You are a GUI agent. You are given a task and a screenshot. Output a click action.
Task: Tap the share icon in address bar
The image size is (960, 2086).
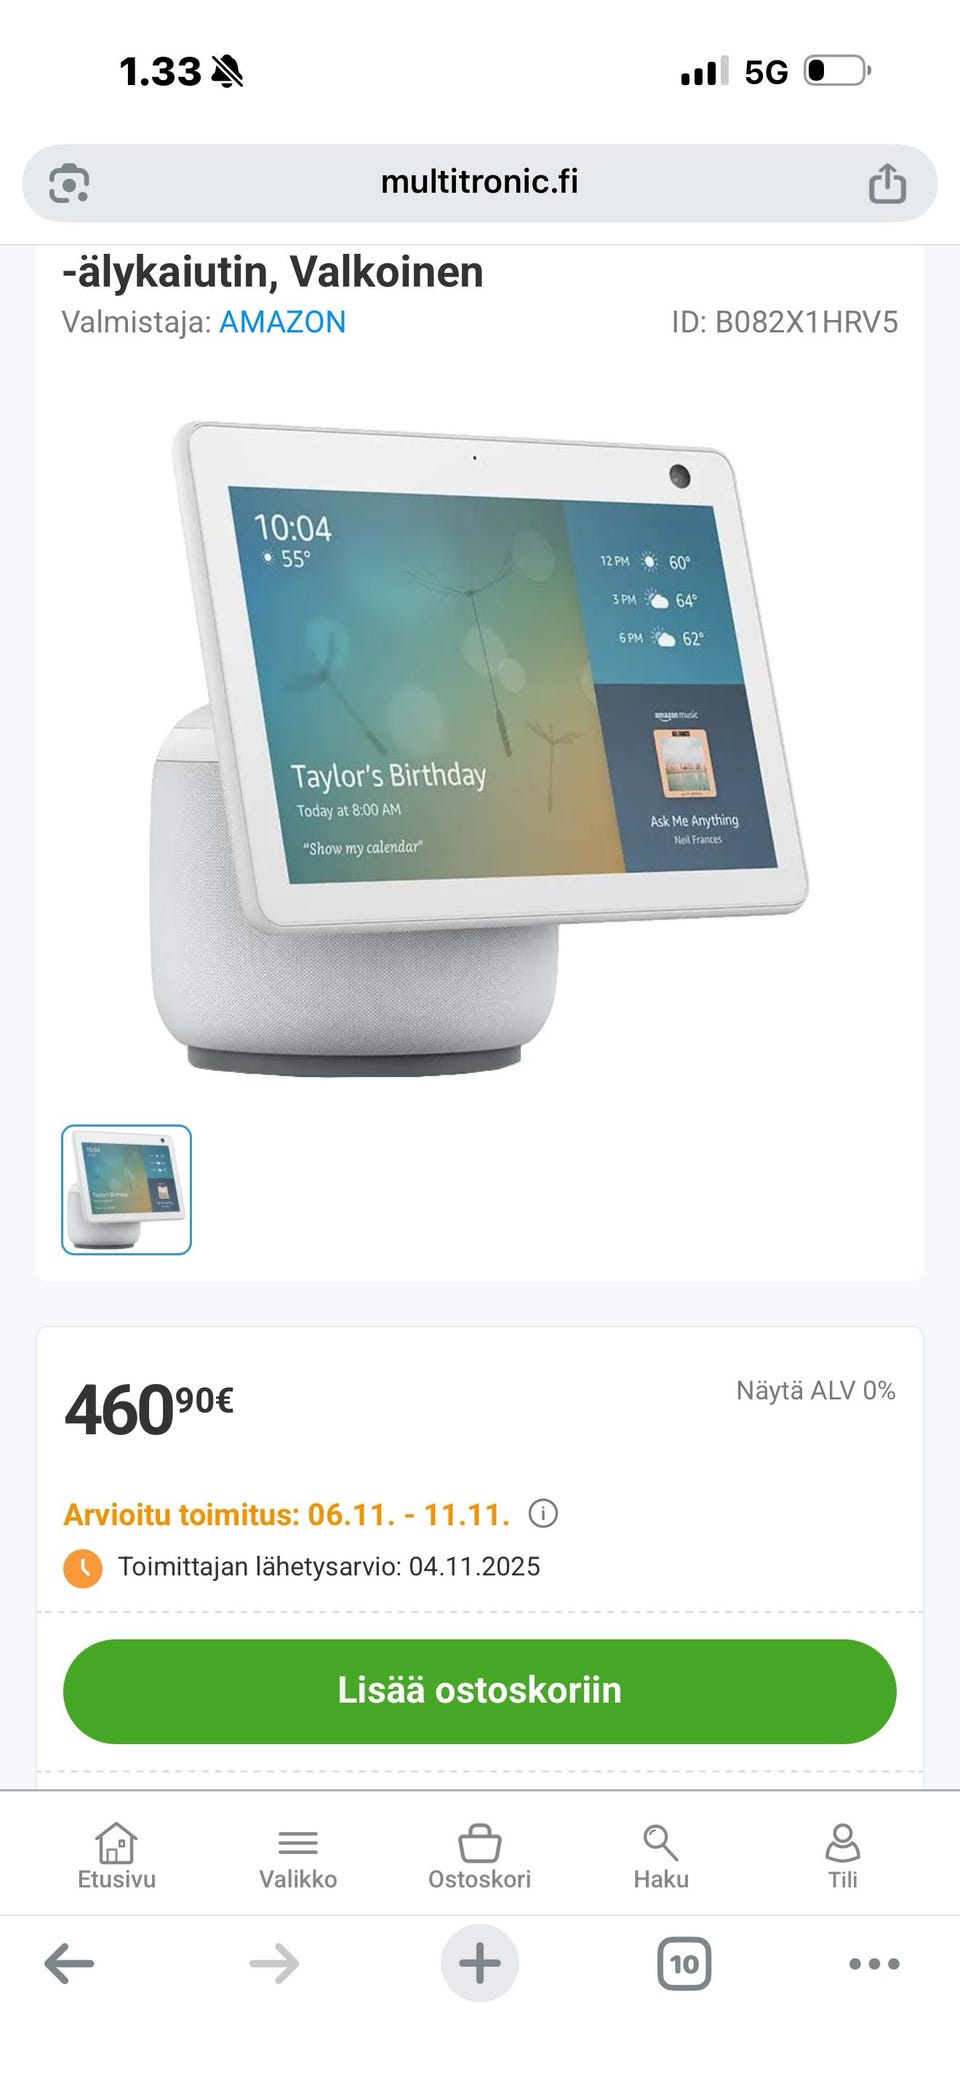tap(887, 183)
